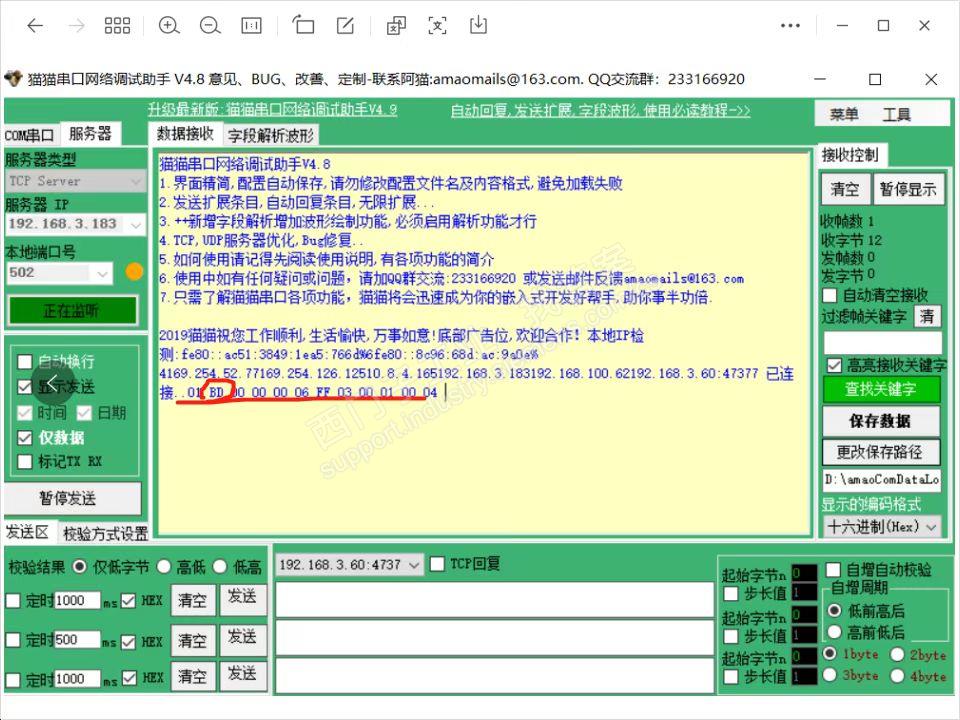The height and width of the screenshot is (720, 960).
Task: Clear received data with the 清空 button under 接收控制
Action: [845, 189]
